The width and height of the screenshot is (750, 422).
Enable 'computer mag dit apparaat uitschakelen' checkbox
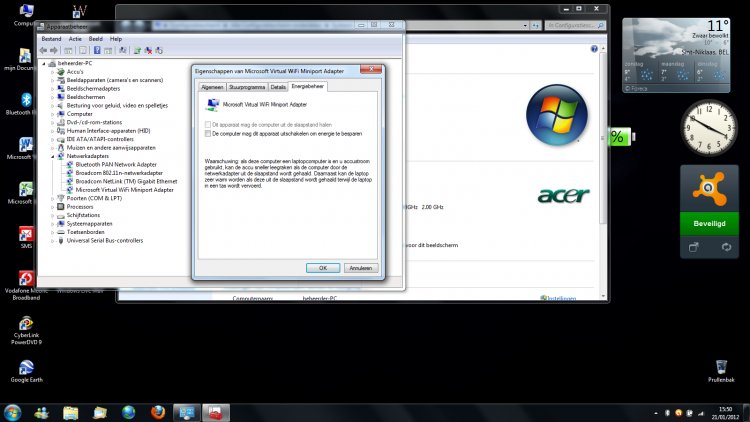click(208, 132)
